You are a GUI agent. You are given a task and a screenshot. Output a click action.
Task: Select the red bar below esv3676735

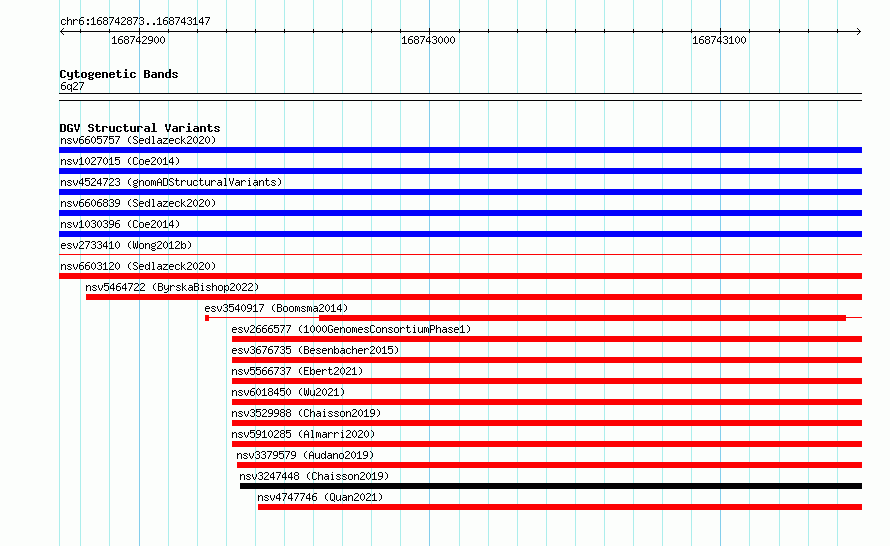547,360
